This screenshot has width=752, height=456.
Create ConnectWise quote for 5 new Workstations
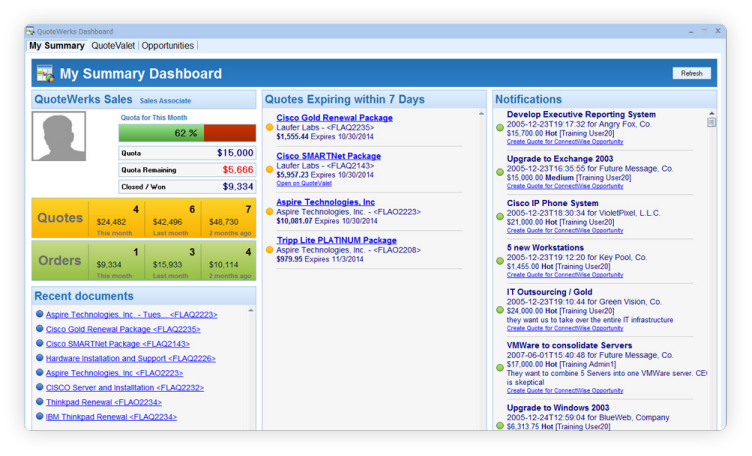click(565, 275)
